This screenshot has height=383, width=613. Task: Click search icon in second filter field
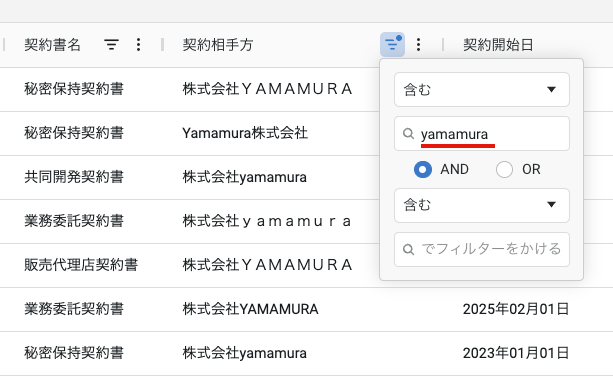pos(408,249)
